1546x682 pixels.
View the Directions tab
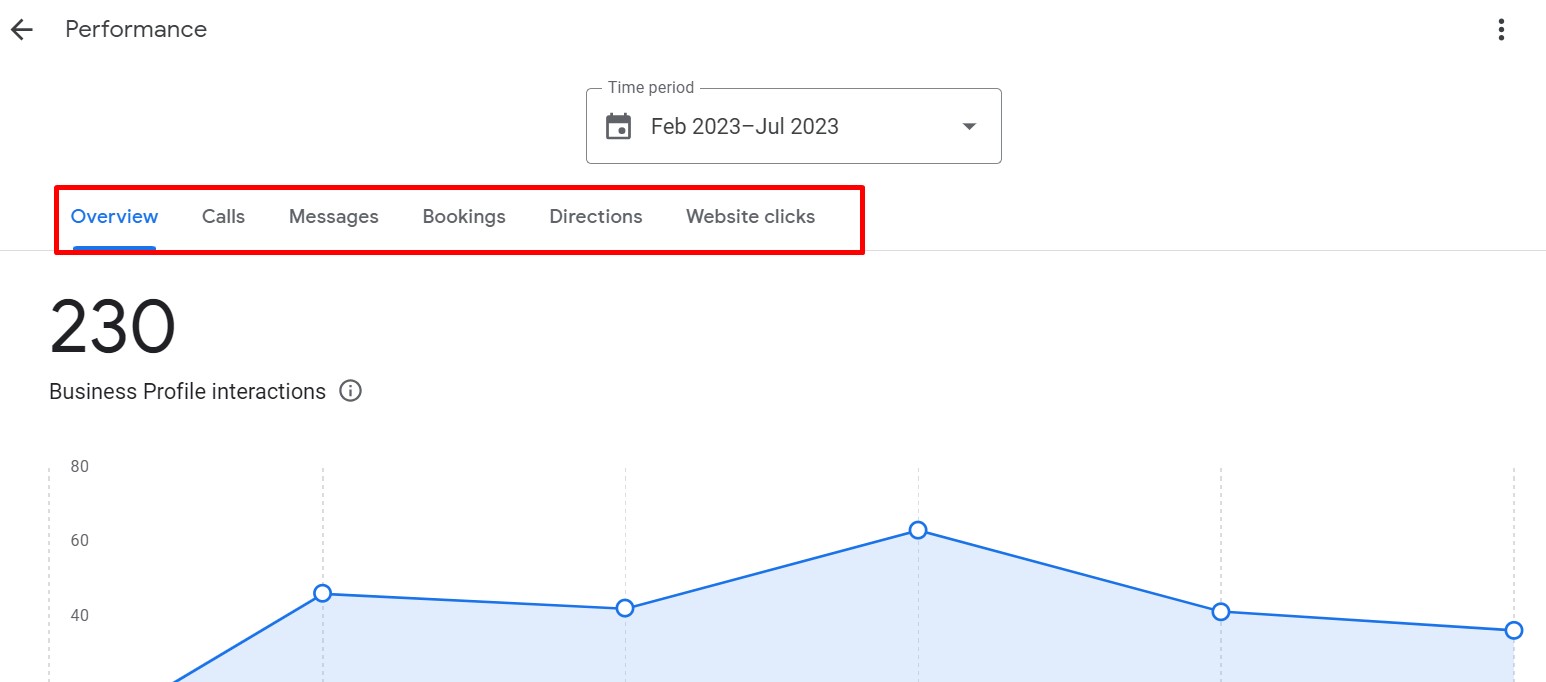[596, 217]
